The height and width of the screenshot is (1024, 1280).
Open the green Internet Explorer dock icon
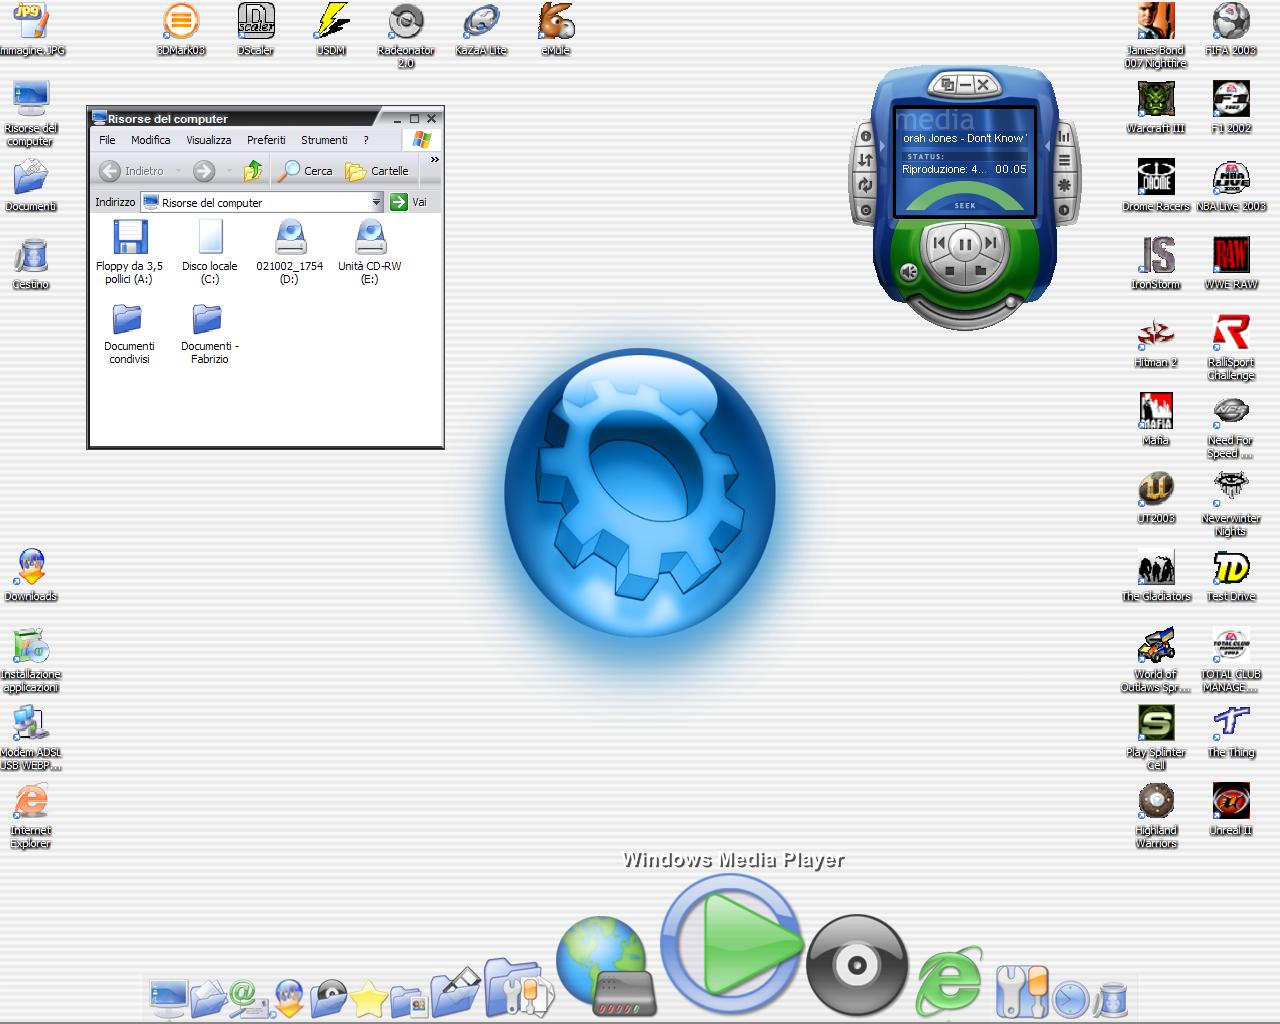(x=949, y=981)
